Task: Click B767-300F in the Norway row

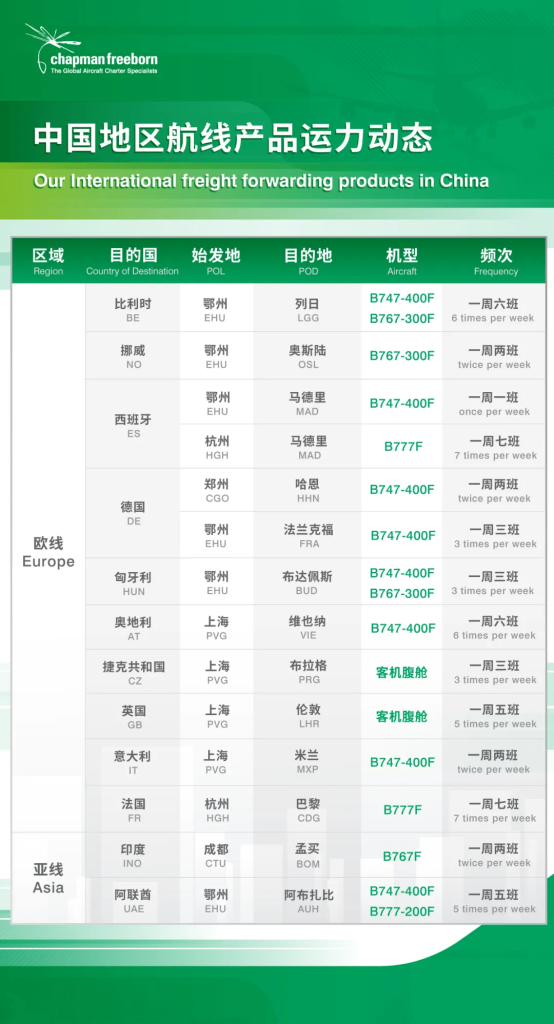Action: tap(402, 356)
